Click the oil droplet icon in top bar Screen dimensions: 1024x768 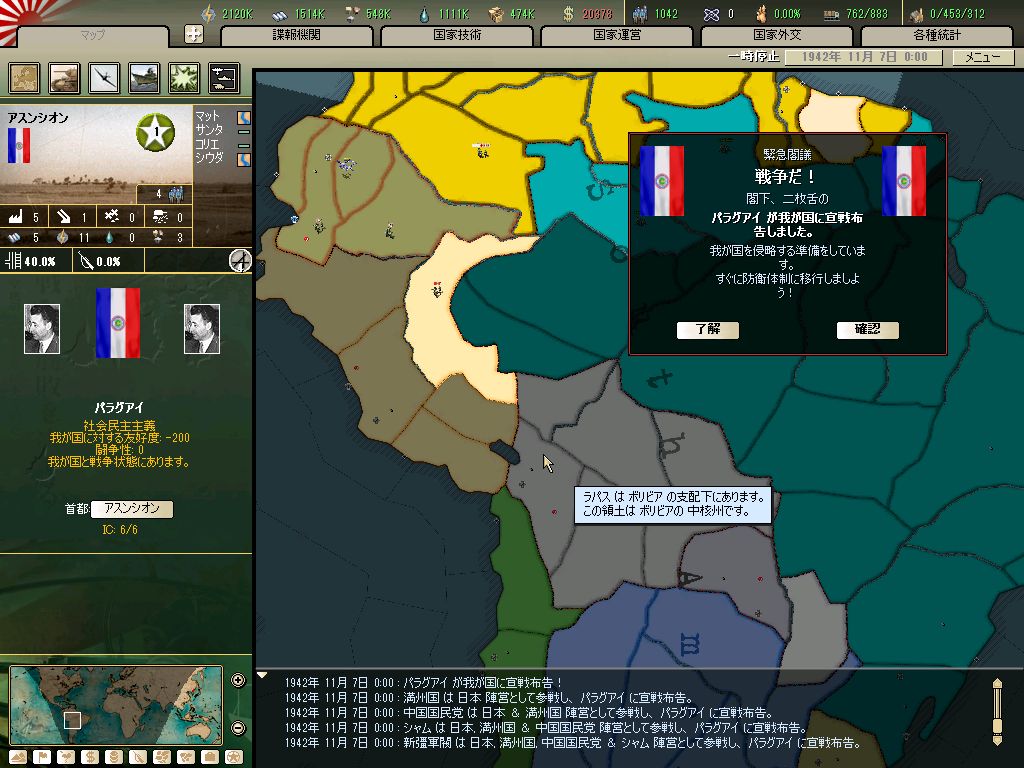(x=425, y=14)
